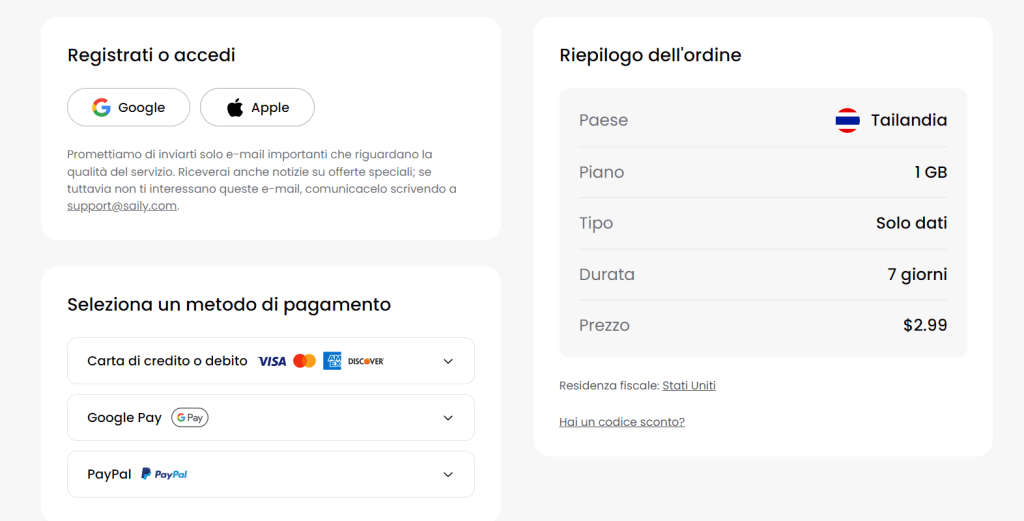
Task: Click the PayPal logo icon
Action: 165,474
